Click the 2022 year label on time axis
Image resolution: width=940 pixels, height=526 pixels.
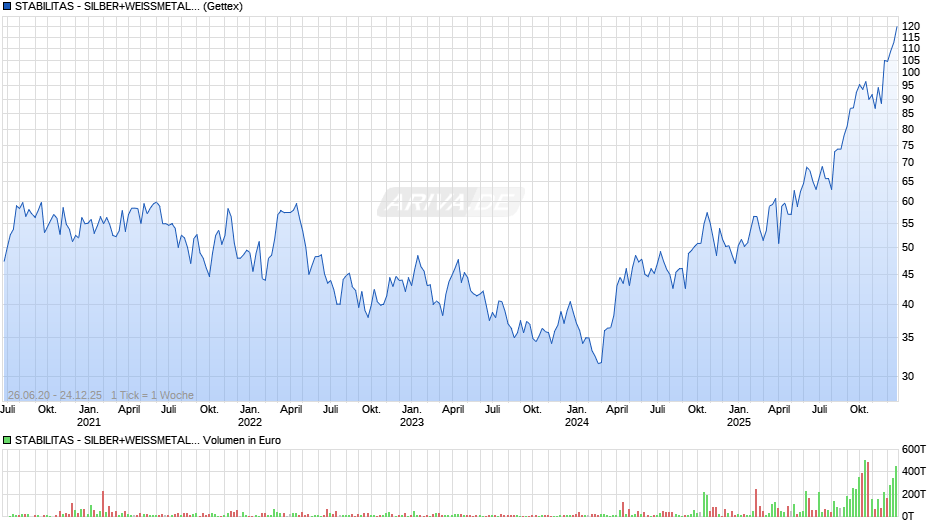pos(250,422)
